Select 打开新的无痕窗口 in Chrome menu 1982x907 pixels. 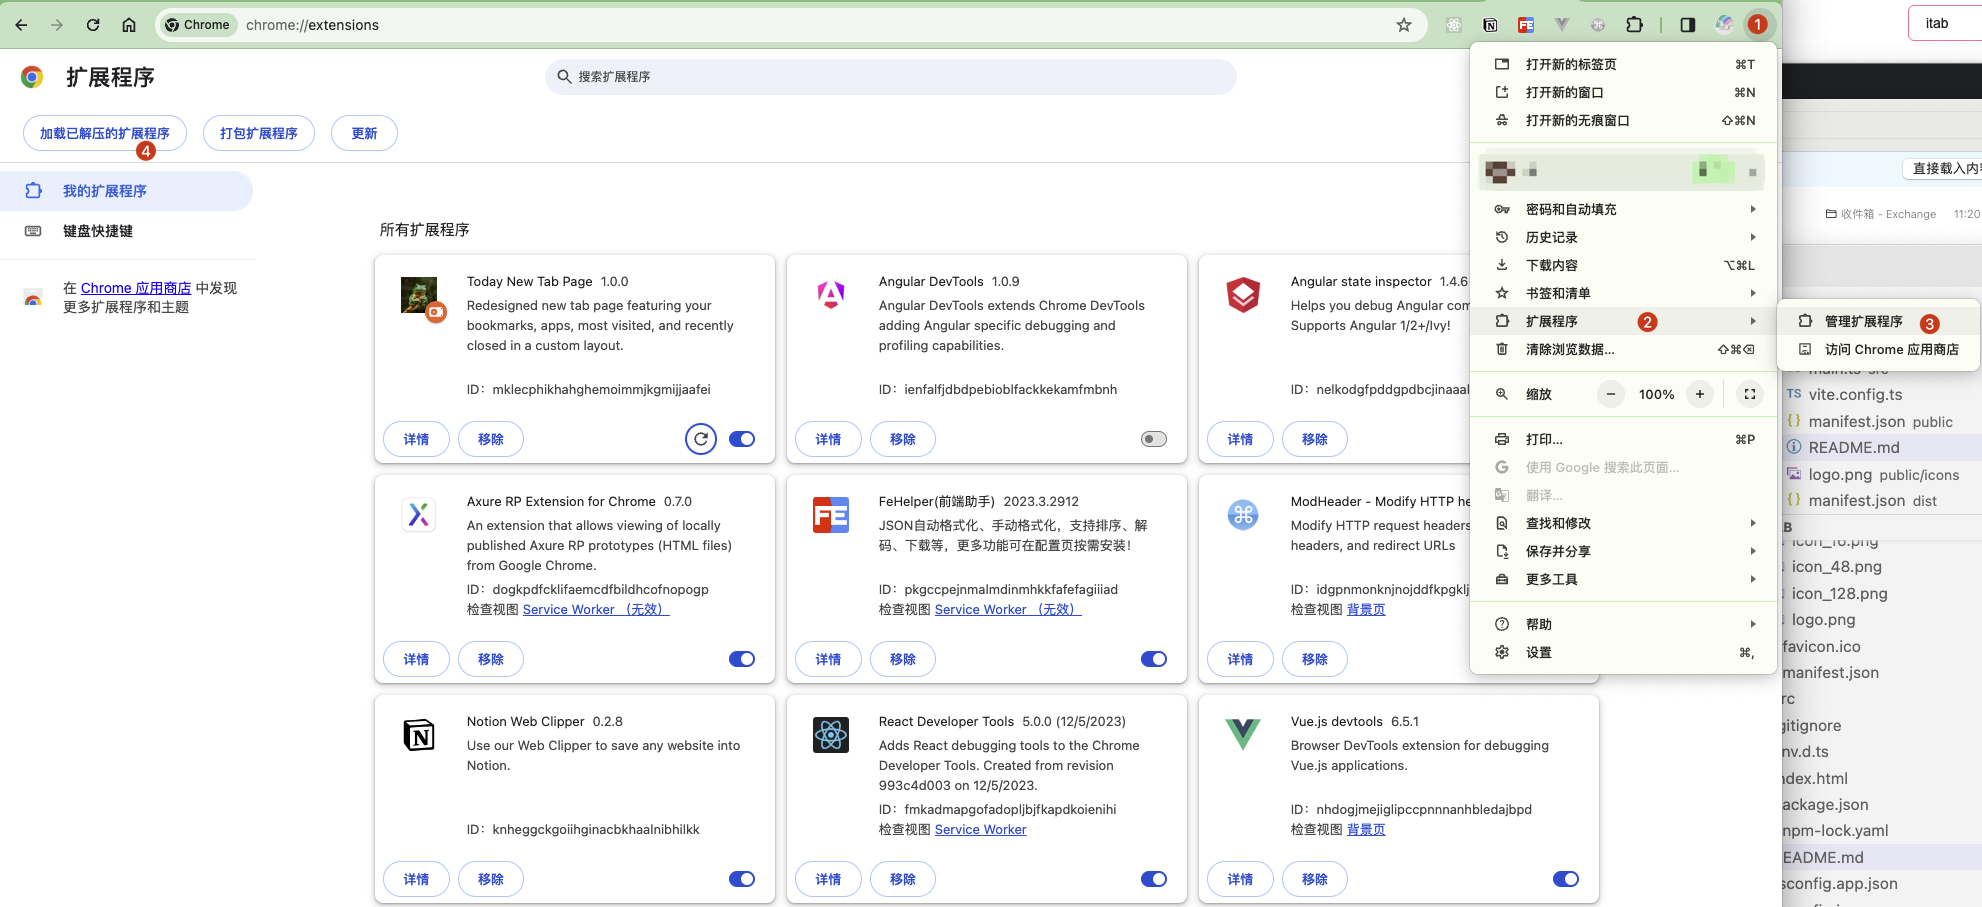(x=1623, y=120)
